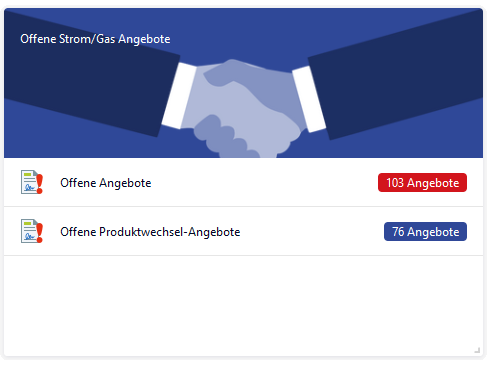Click the number 76 in the blue badge
Screen dimensions: 489x365
coord(398,232)
